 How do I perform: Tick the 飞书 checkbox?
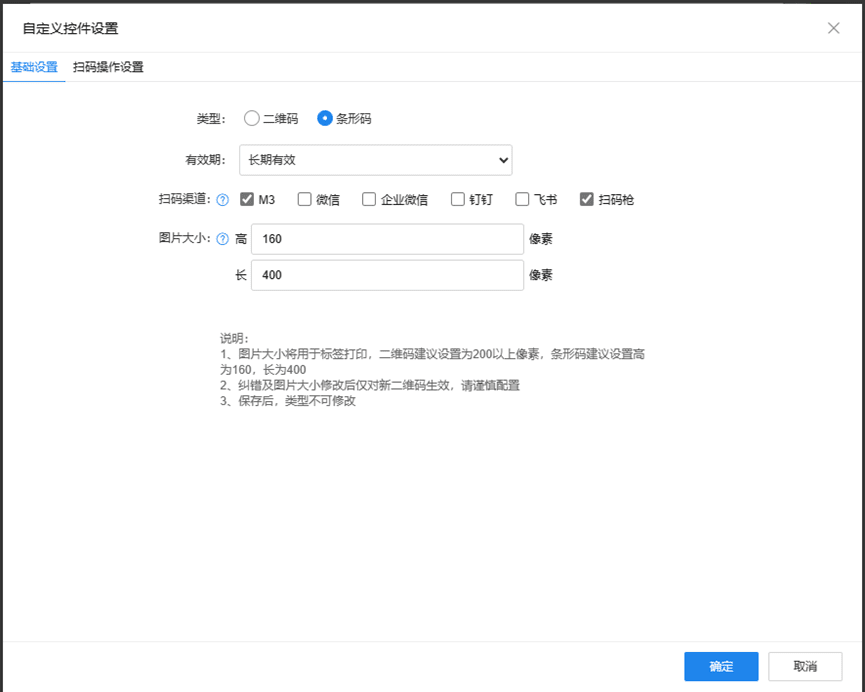(522, 199)
